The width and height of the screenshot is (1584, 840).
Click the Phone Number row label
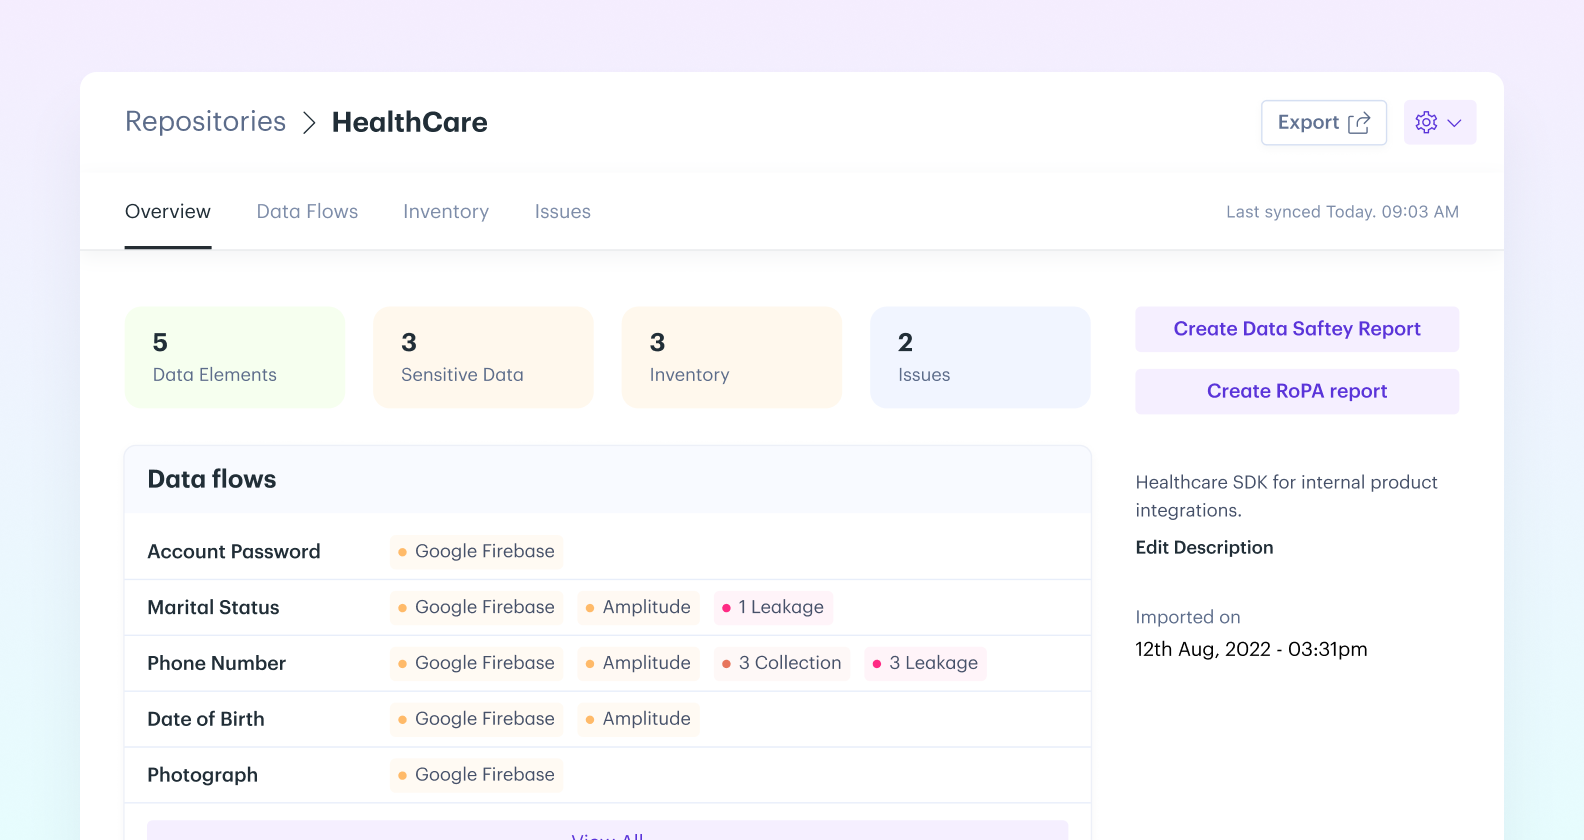(x=216, y=664)
